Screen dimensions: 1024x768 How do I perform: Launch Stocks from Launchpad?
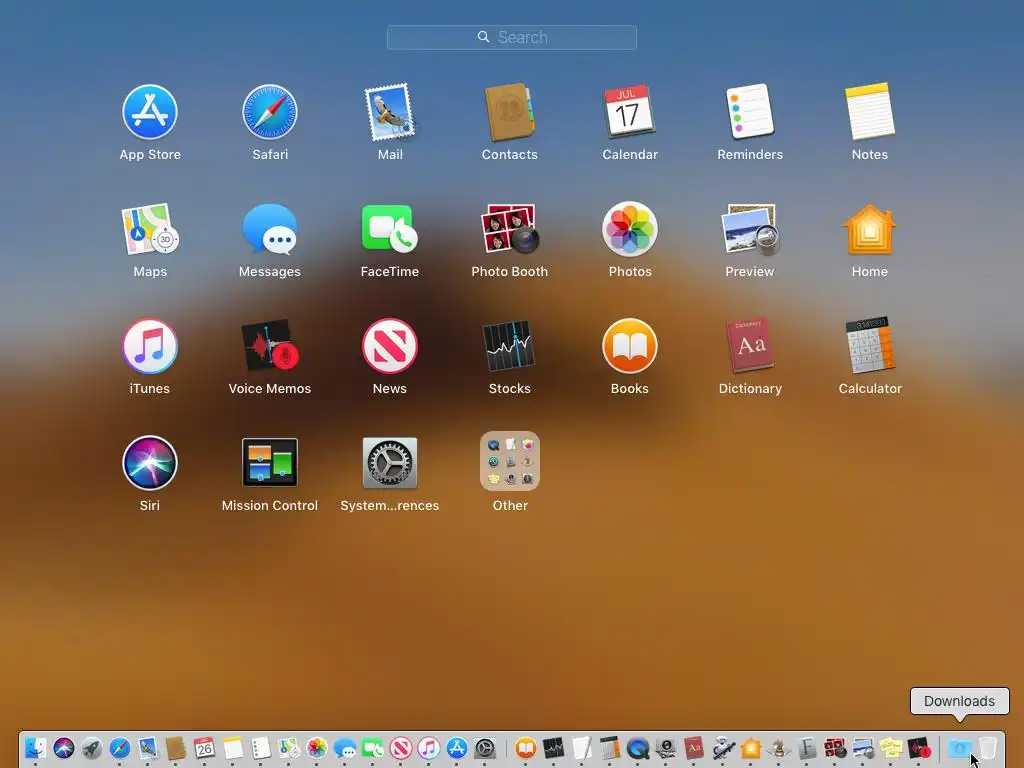[x=509, y=346]
